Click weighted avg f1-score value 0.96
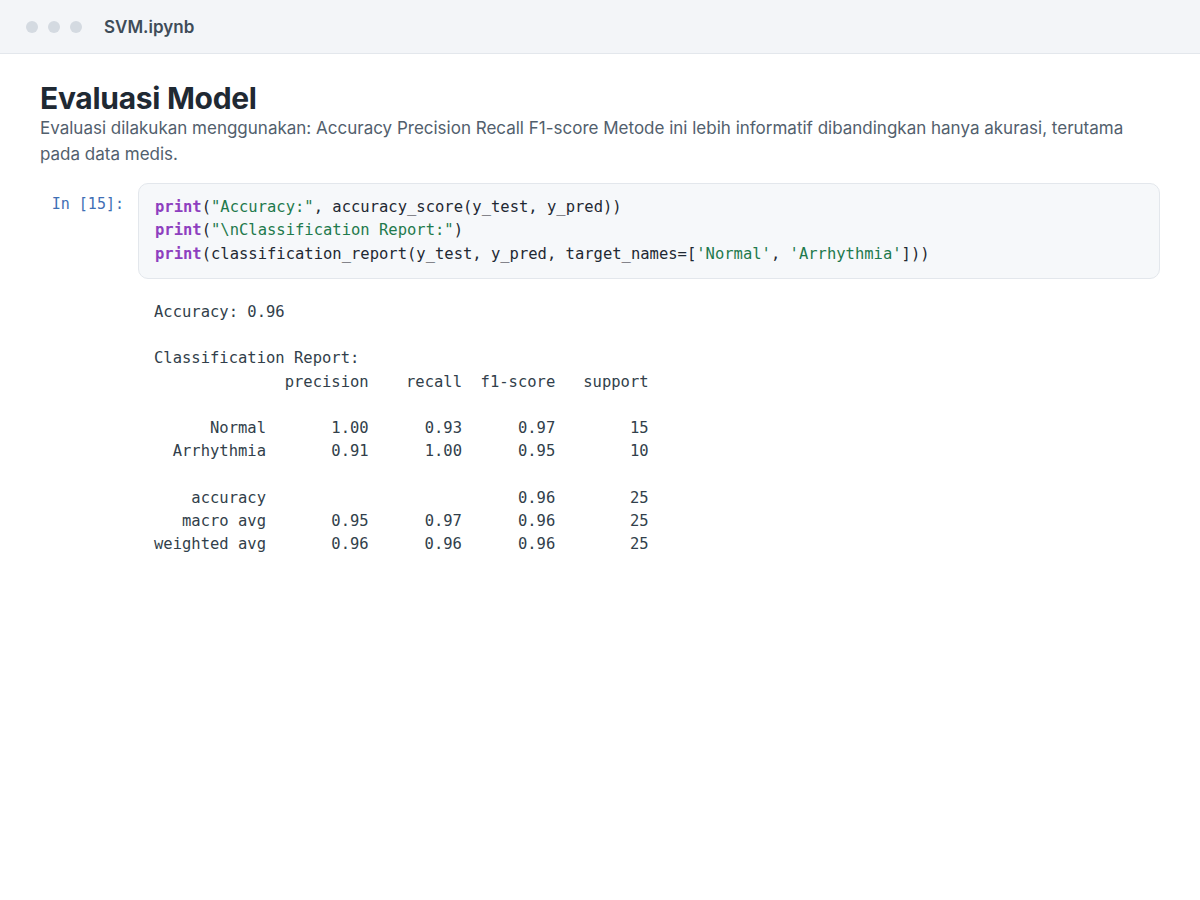This screenshot has width=1200, height=900. point(537,544)
